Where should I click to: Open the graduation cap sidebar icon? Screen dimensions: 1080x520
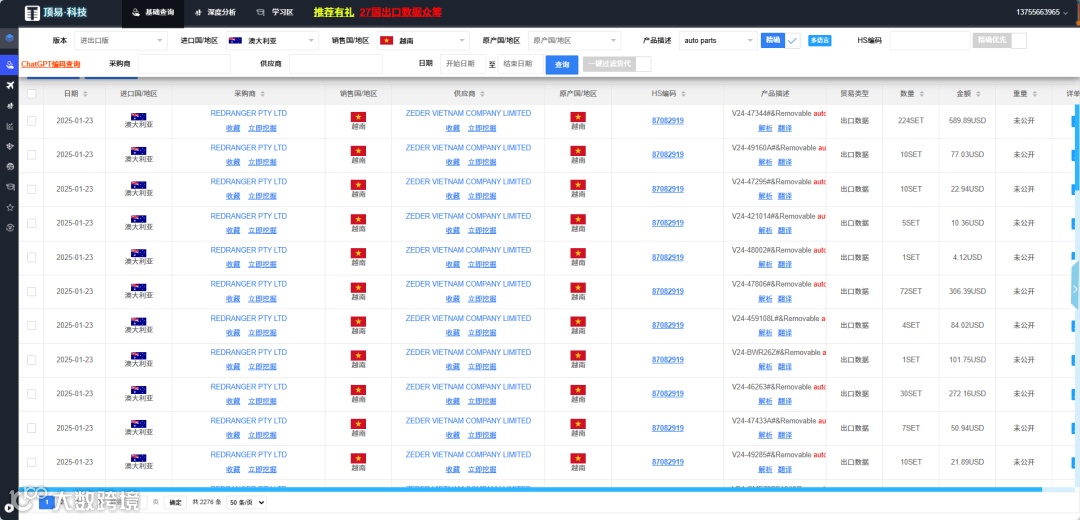(10, 187)
